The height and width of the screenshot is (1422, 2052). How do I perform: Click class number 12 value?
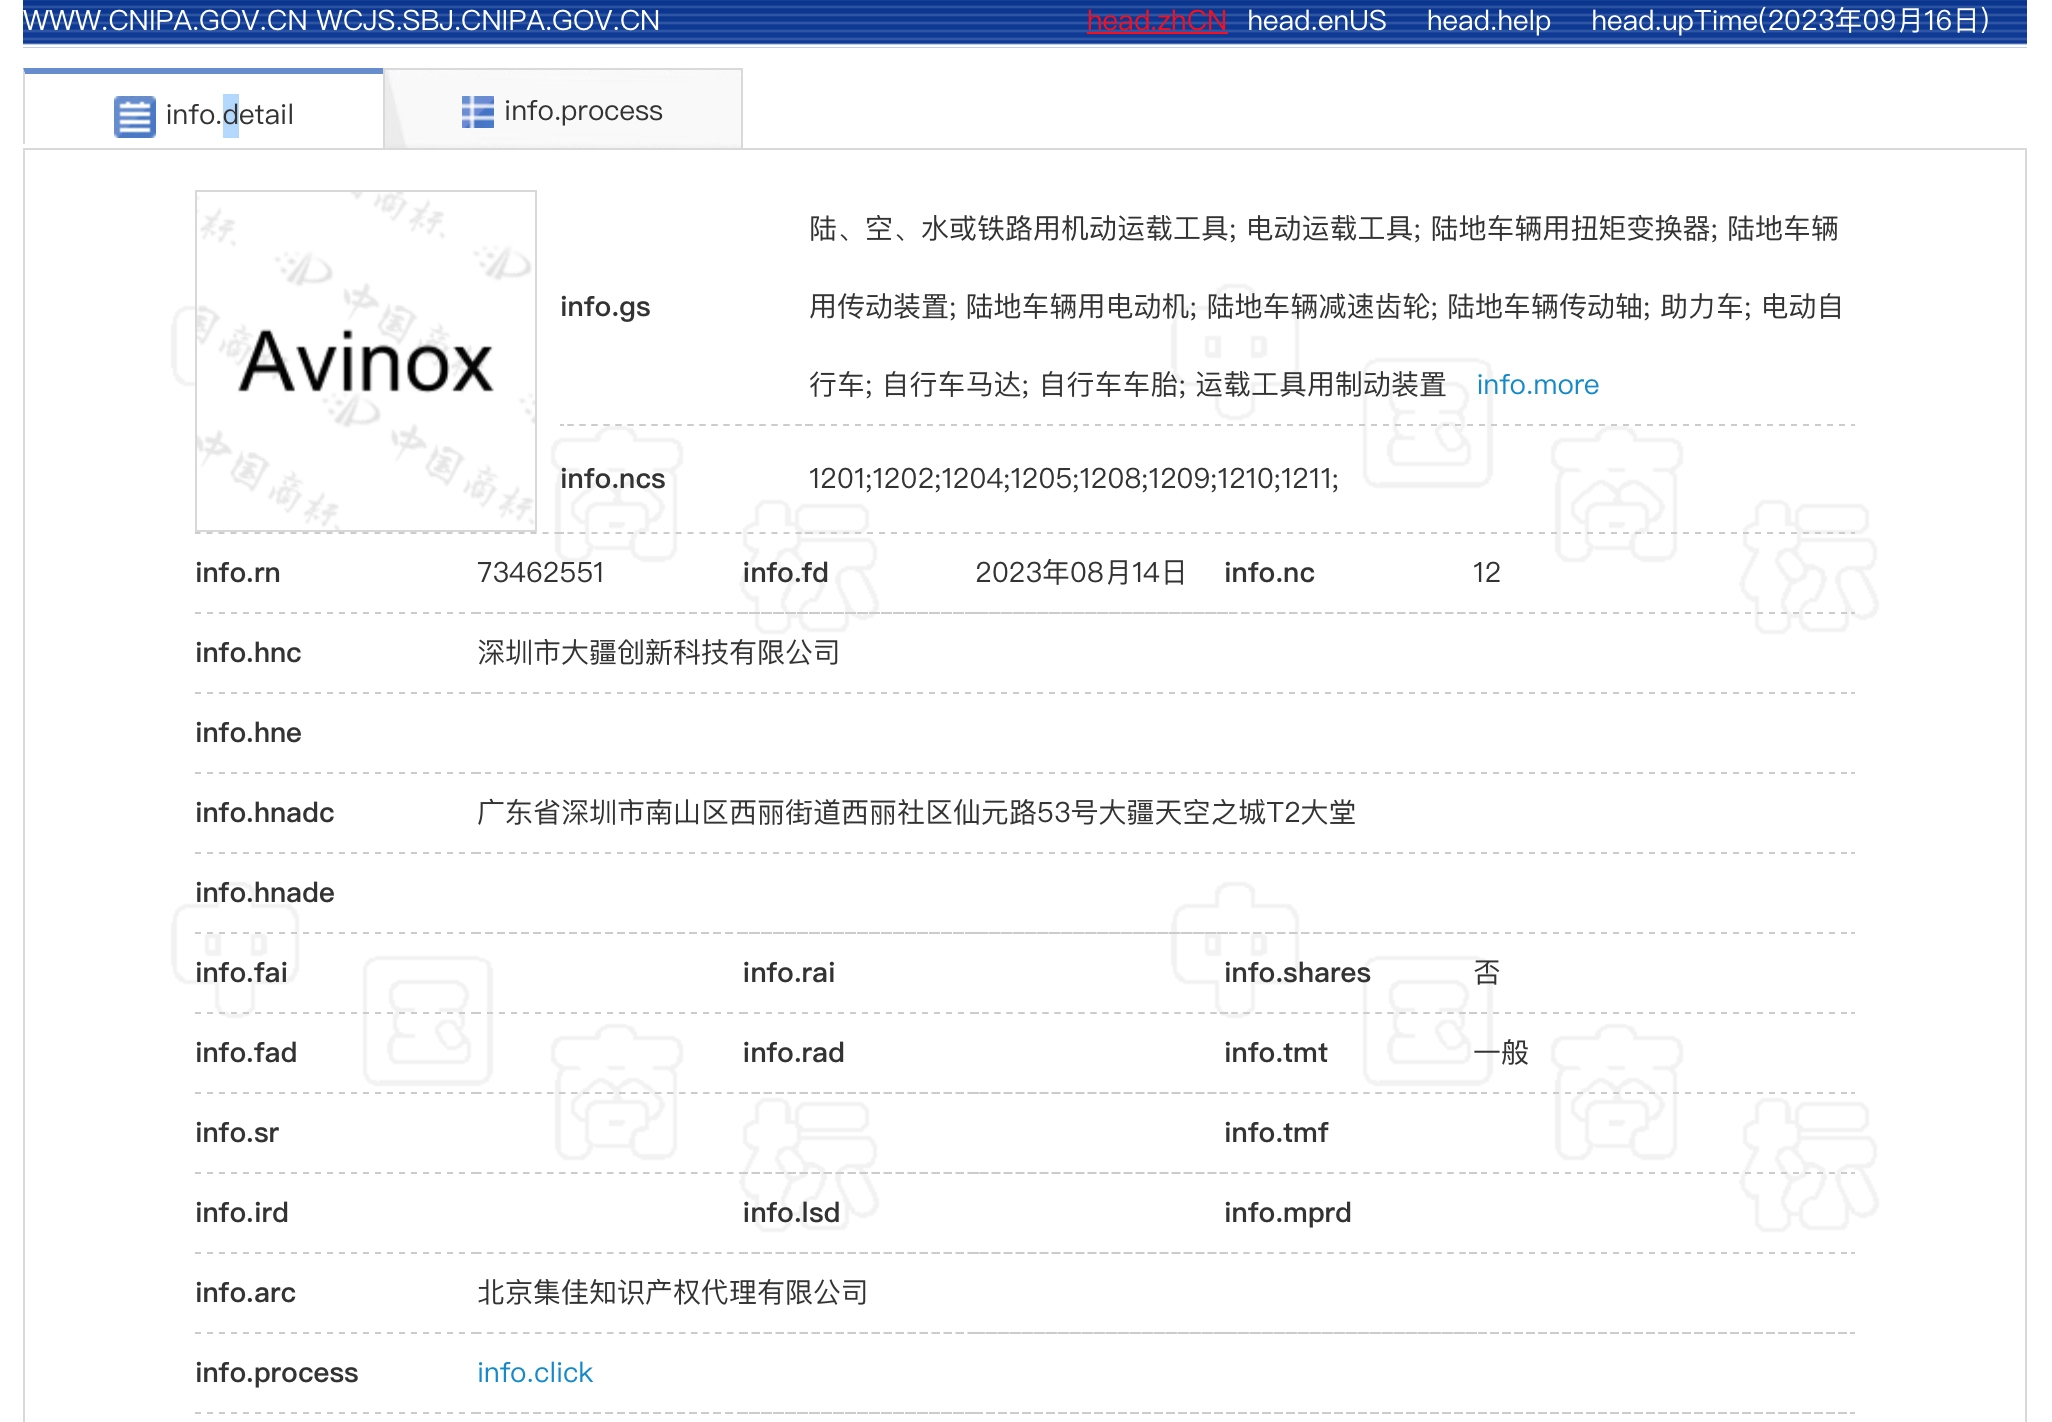pyautogui.click(x=1486, y=573)
